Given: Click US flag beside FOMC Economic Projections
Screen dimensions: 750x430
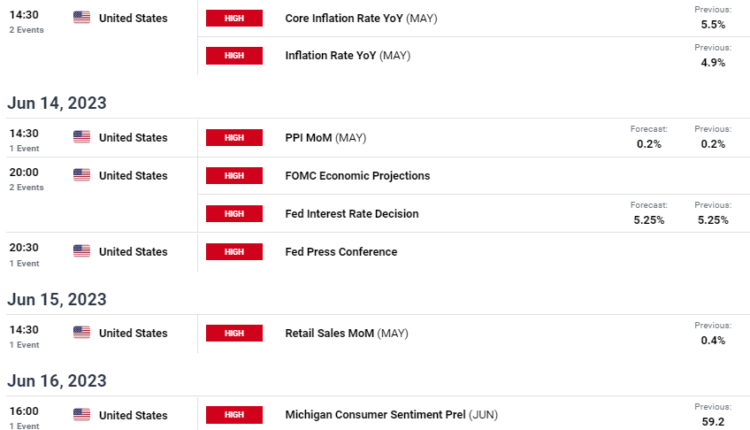Looking at the screenshot, I should click(x=82, y=176).
